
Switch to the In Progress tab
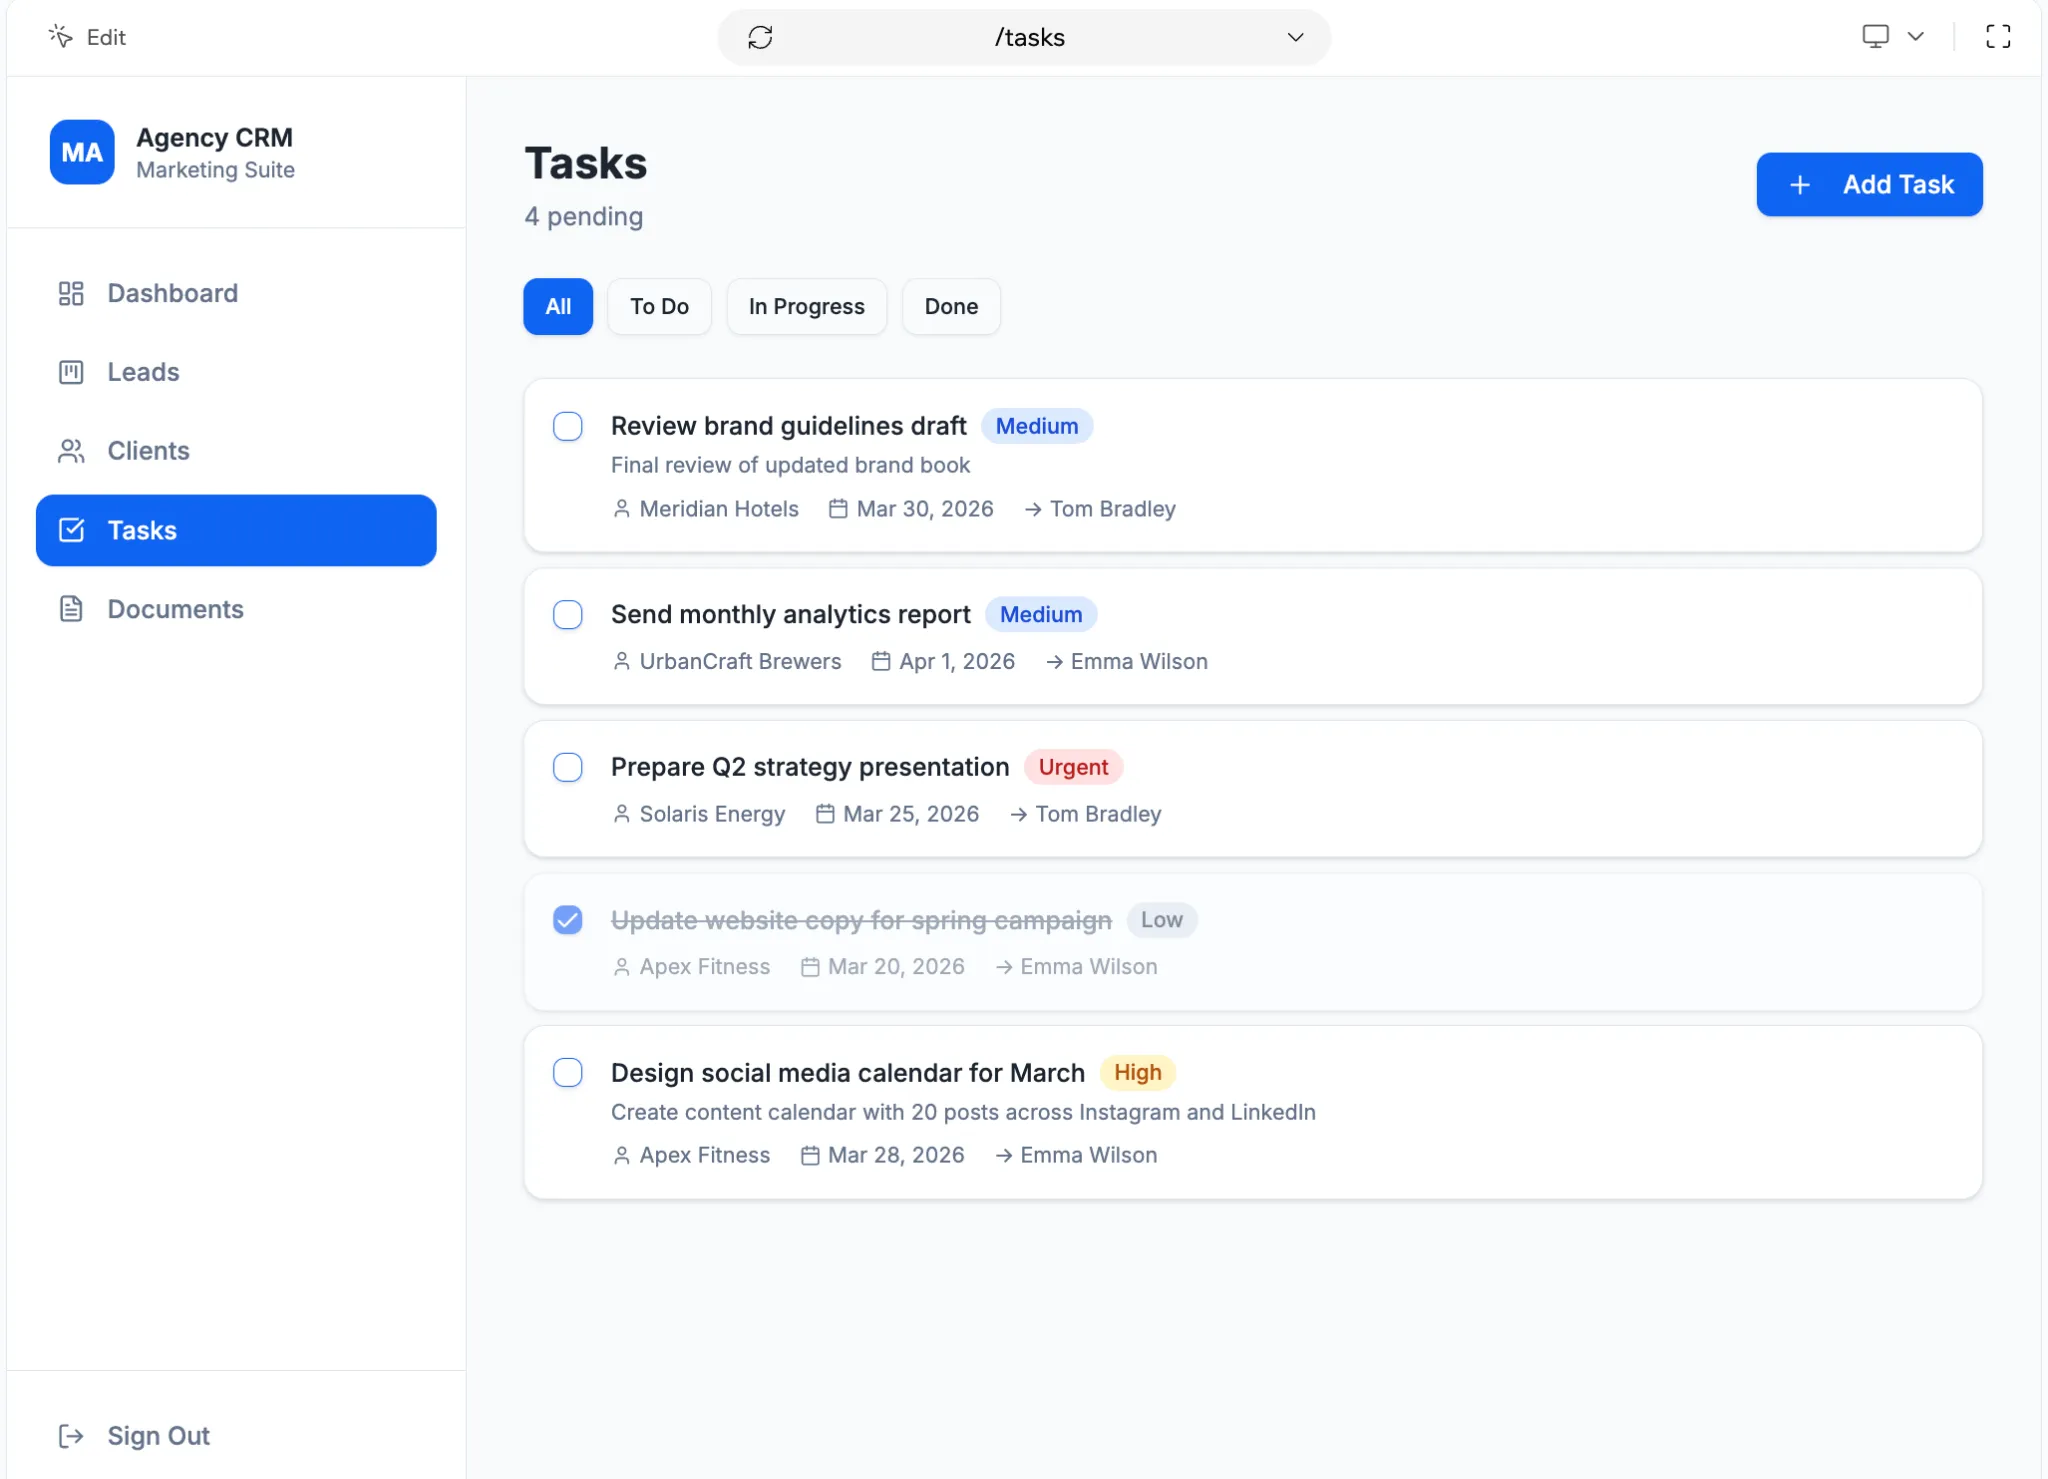point(806,306)
